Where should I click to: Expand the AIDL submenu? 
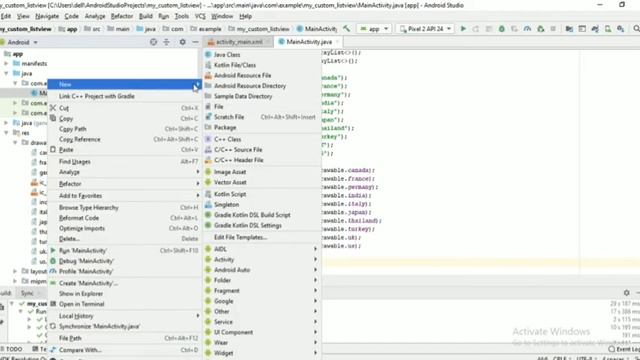coord(262,249)
